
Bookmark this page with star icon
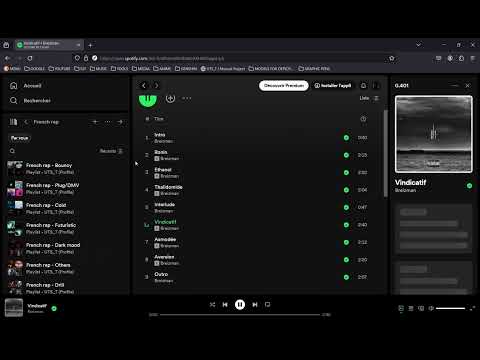point(392,58)
